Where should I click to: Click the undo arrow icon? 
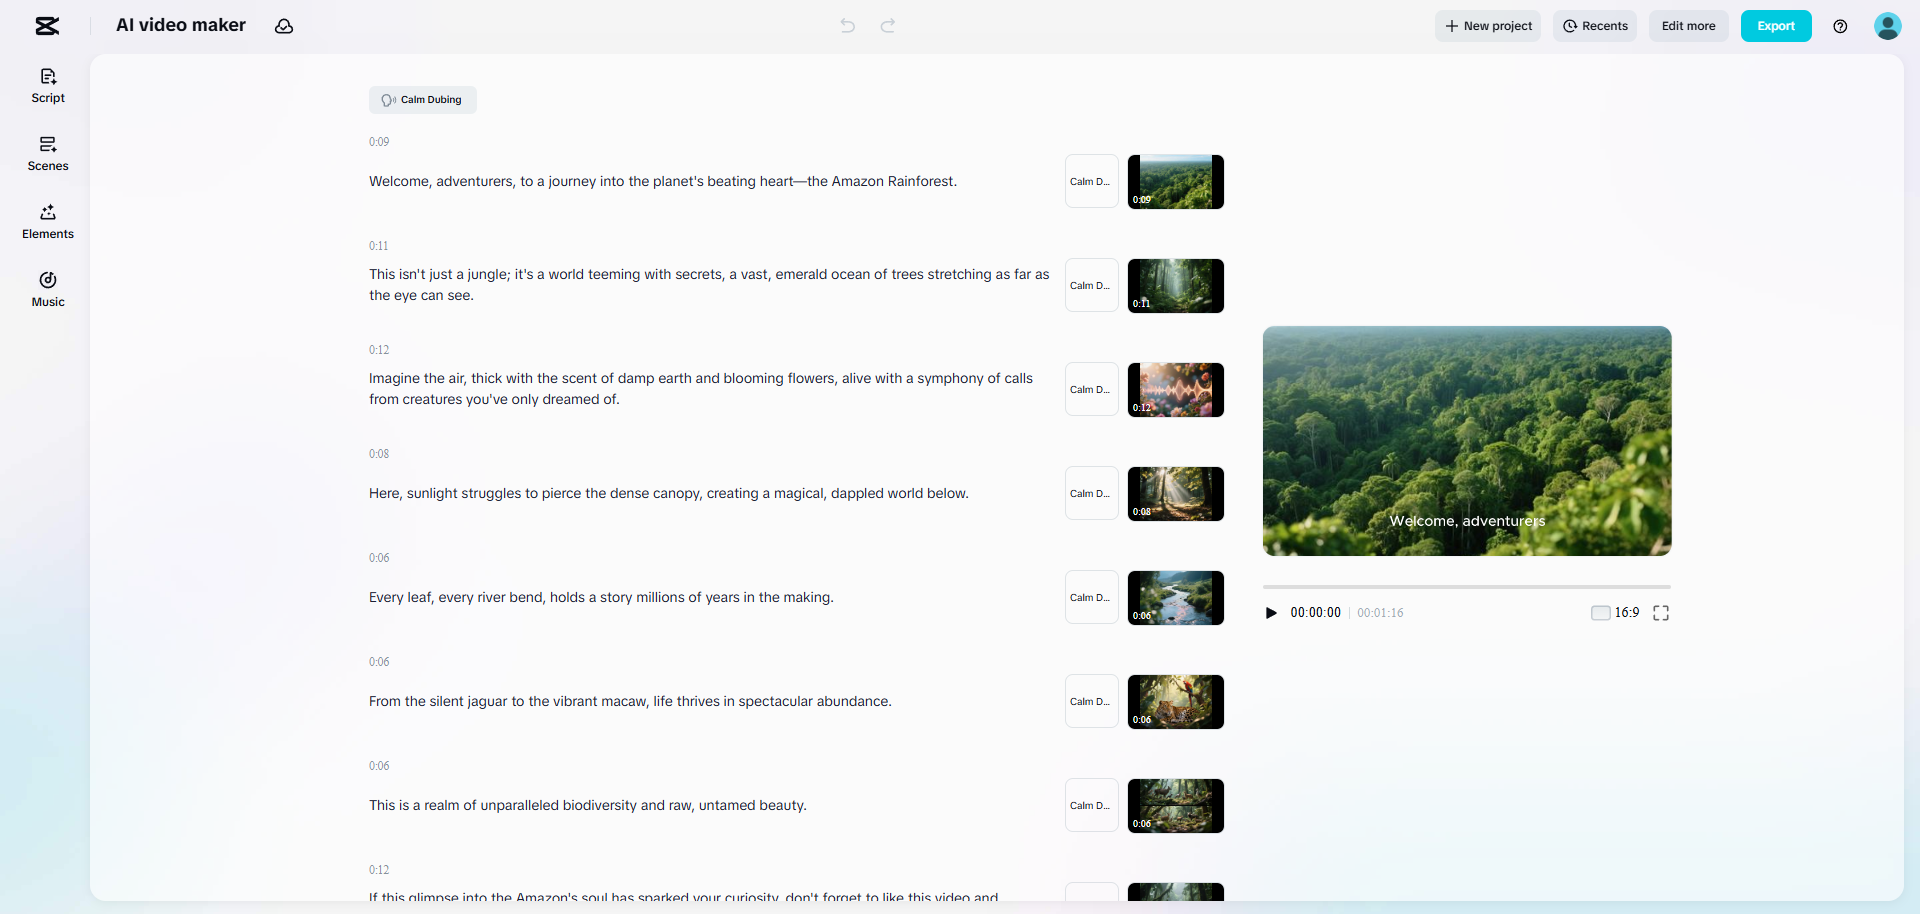pos(848,26)
